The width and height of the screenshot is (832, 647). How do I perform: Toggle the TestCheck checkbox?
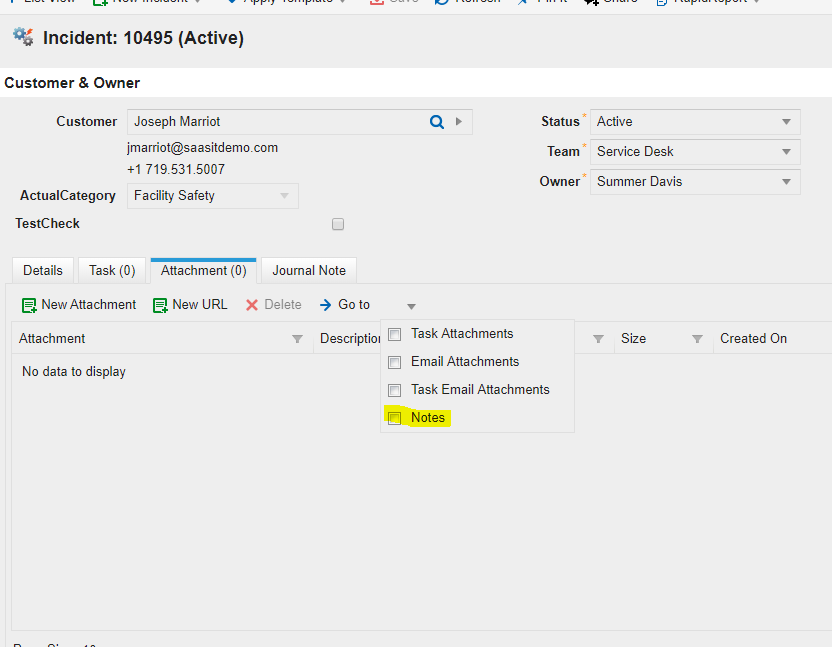click(337, 224)
